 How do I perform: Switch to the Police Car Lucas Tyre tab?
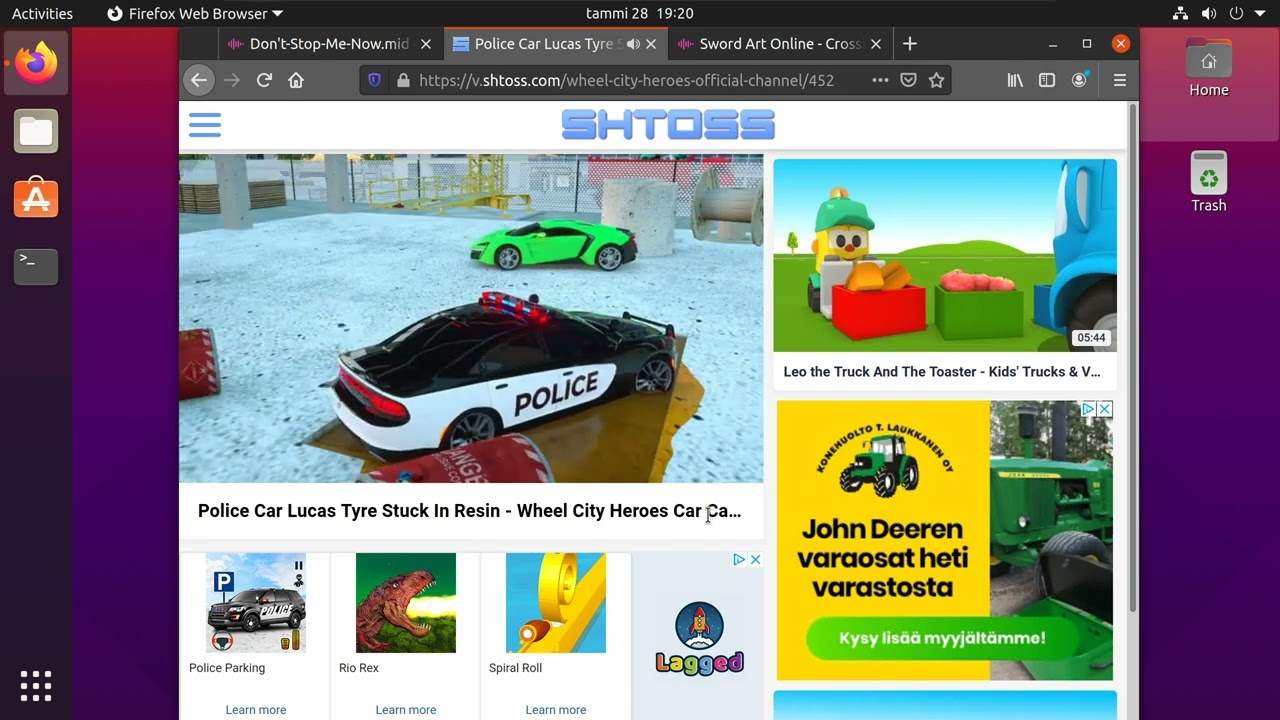[x=555, y=44]
